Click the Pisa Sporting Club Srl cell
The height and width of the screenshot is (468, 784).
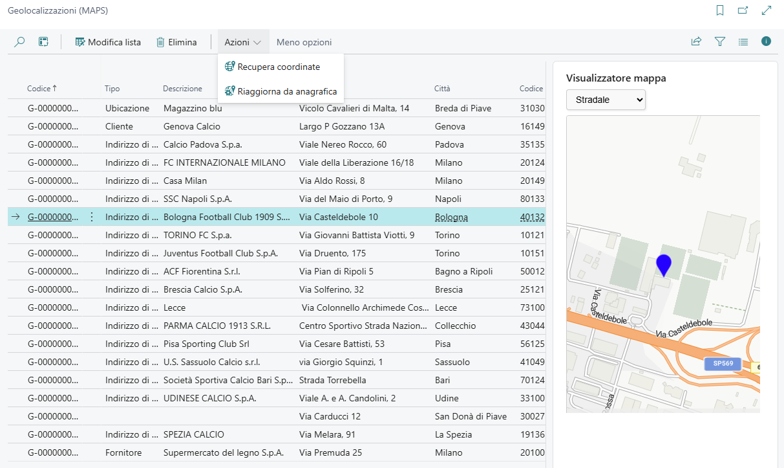click(x=206, y=344)
